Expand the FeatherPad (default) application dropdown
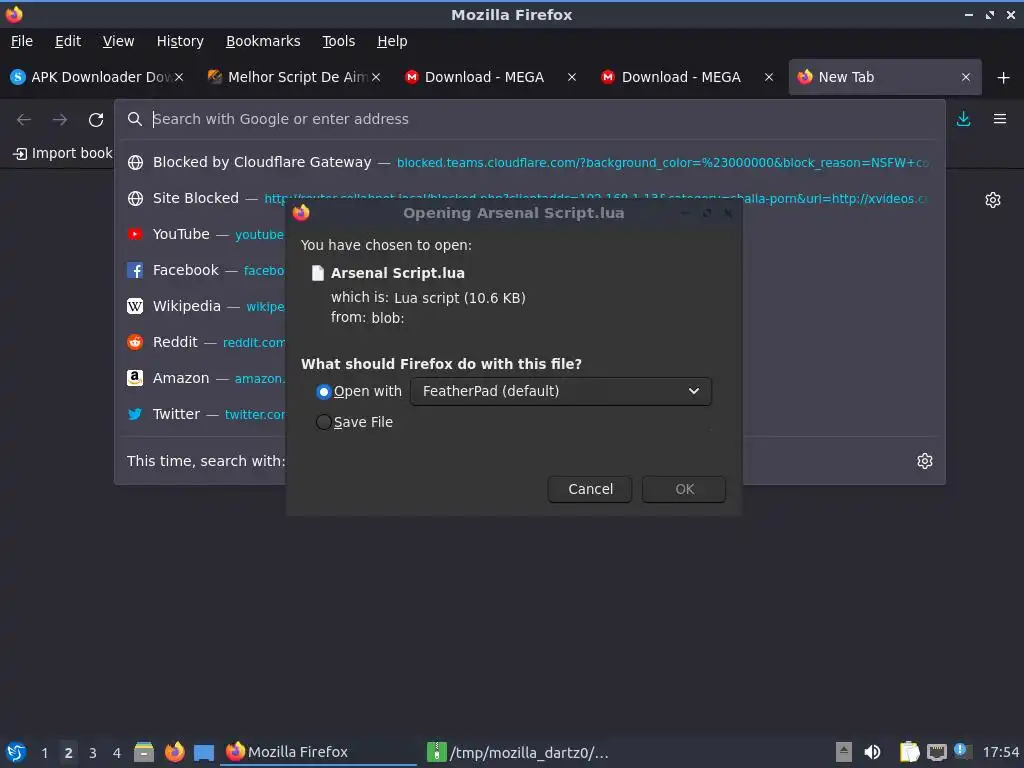The width and height of the screenshot is (1024, 768). point(560,391)
